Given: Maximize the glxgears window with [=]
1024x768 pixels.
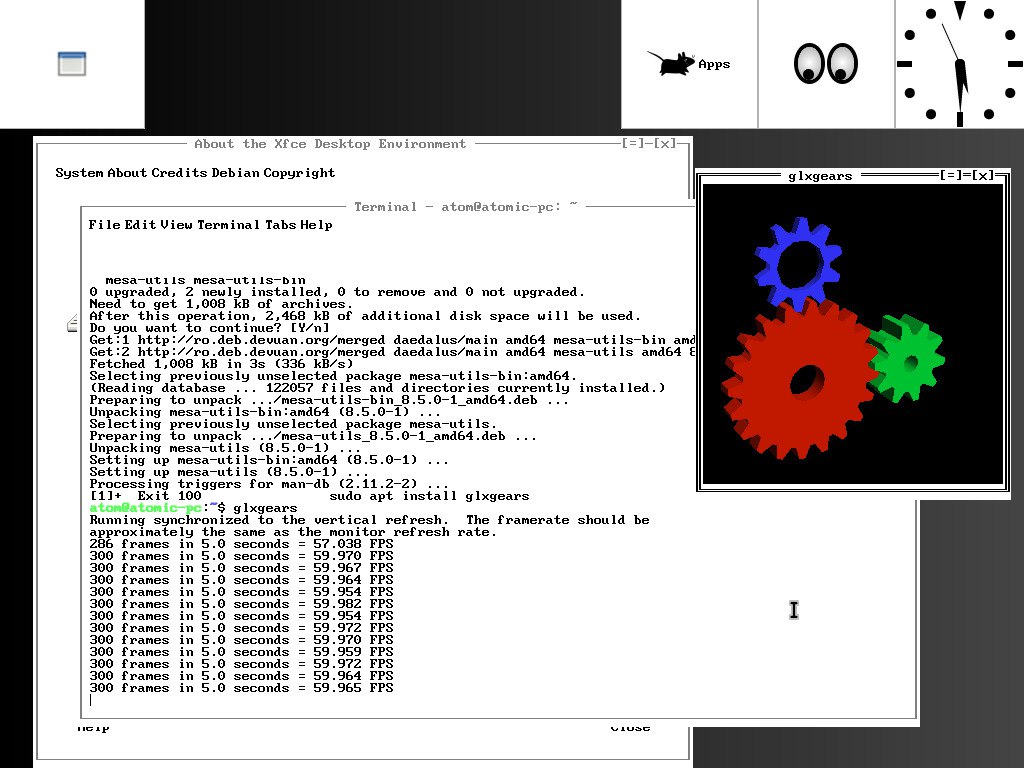Looking at the screenshot, I should (953, 176).
